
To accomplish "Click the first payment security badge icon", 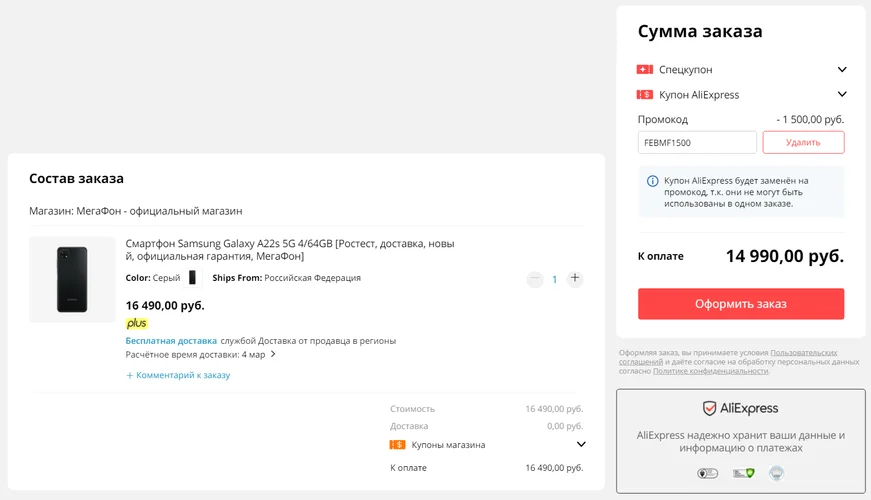I will (x=708, y=473).
